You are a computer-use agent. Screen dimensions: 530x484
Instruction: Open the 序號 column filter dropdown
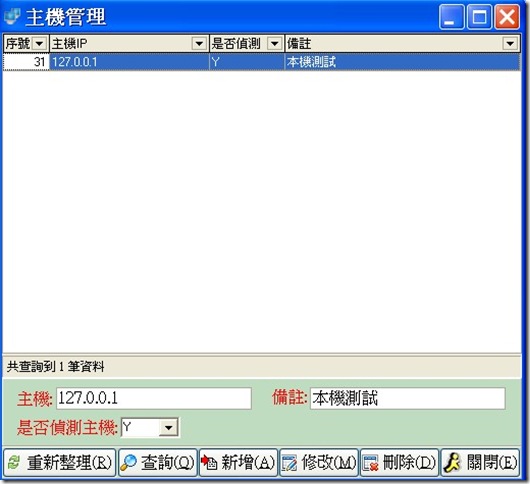[x=40, y=44]
